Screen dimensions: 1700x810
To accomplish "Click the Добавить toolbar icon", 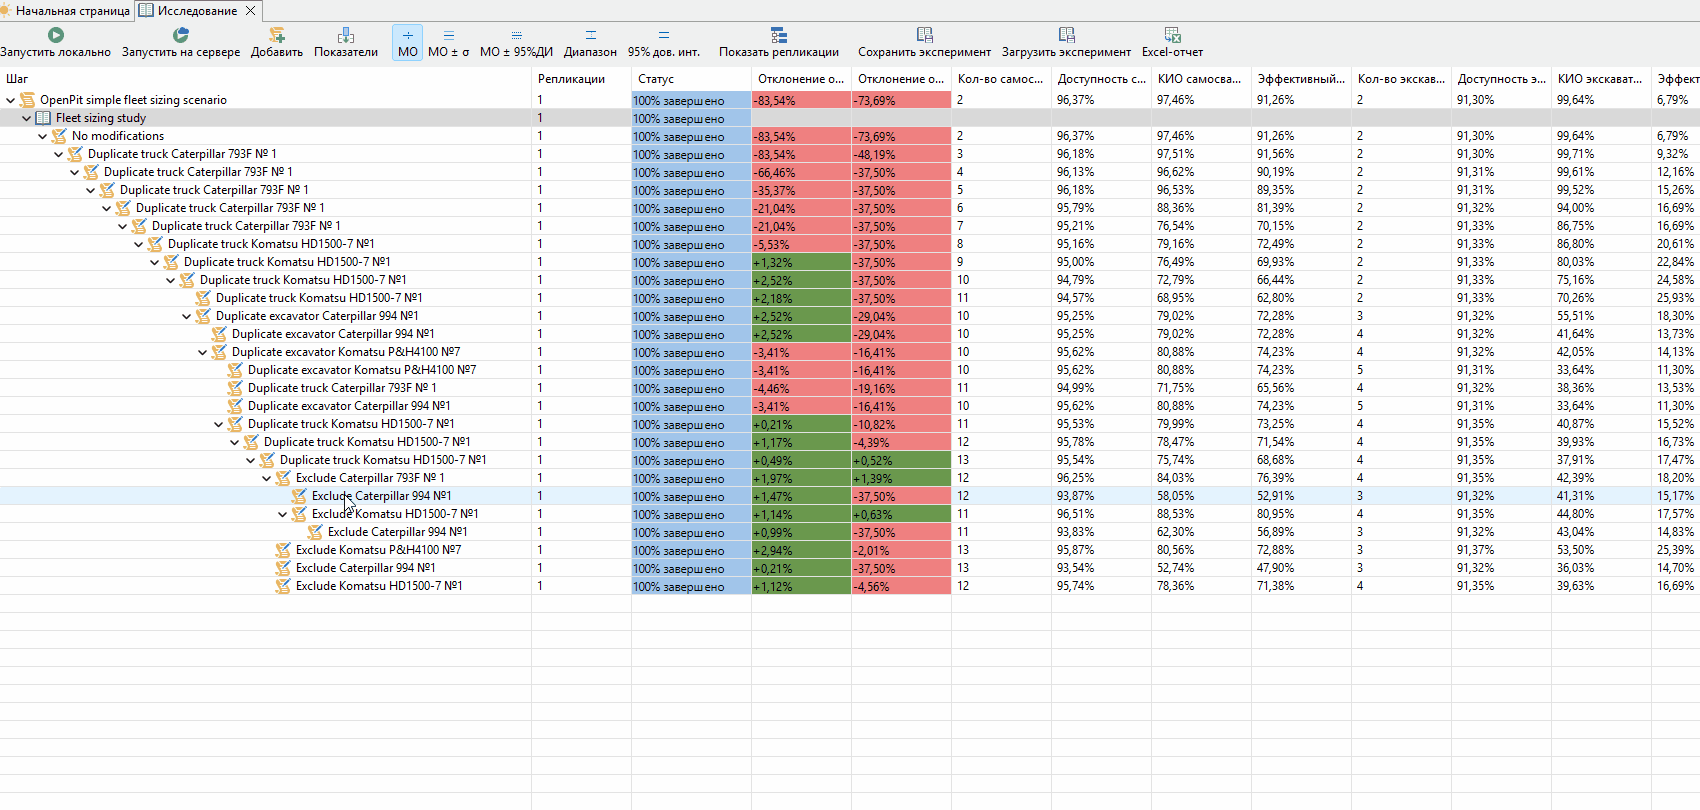I will pos(277,35).
